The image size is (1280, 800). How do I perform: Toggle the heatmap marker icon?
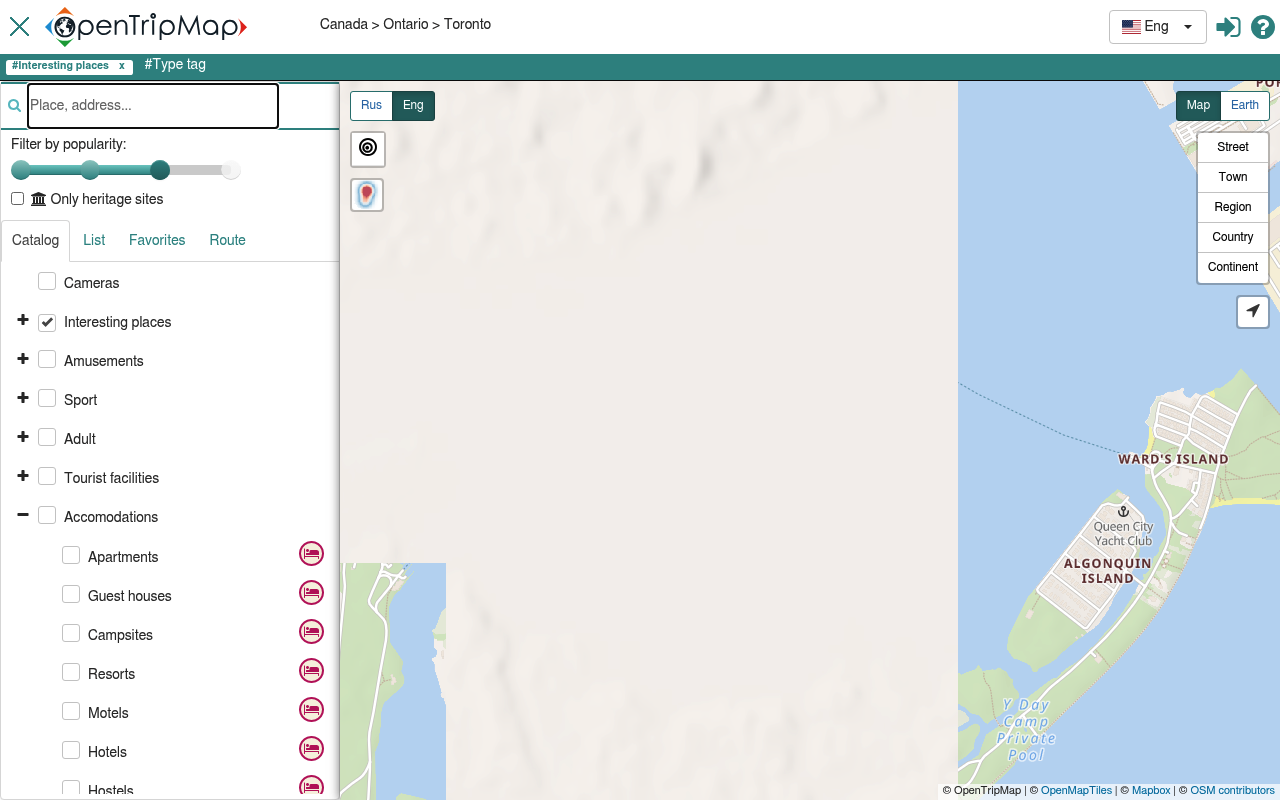point(367,194)
